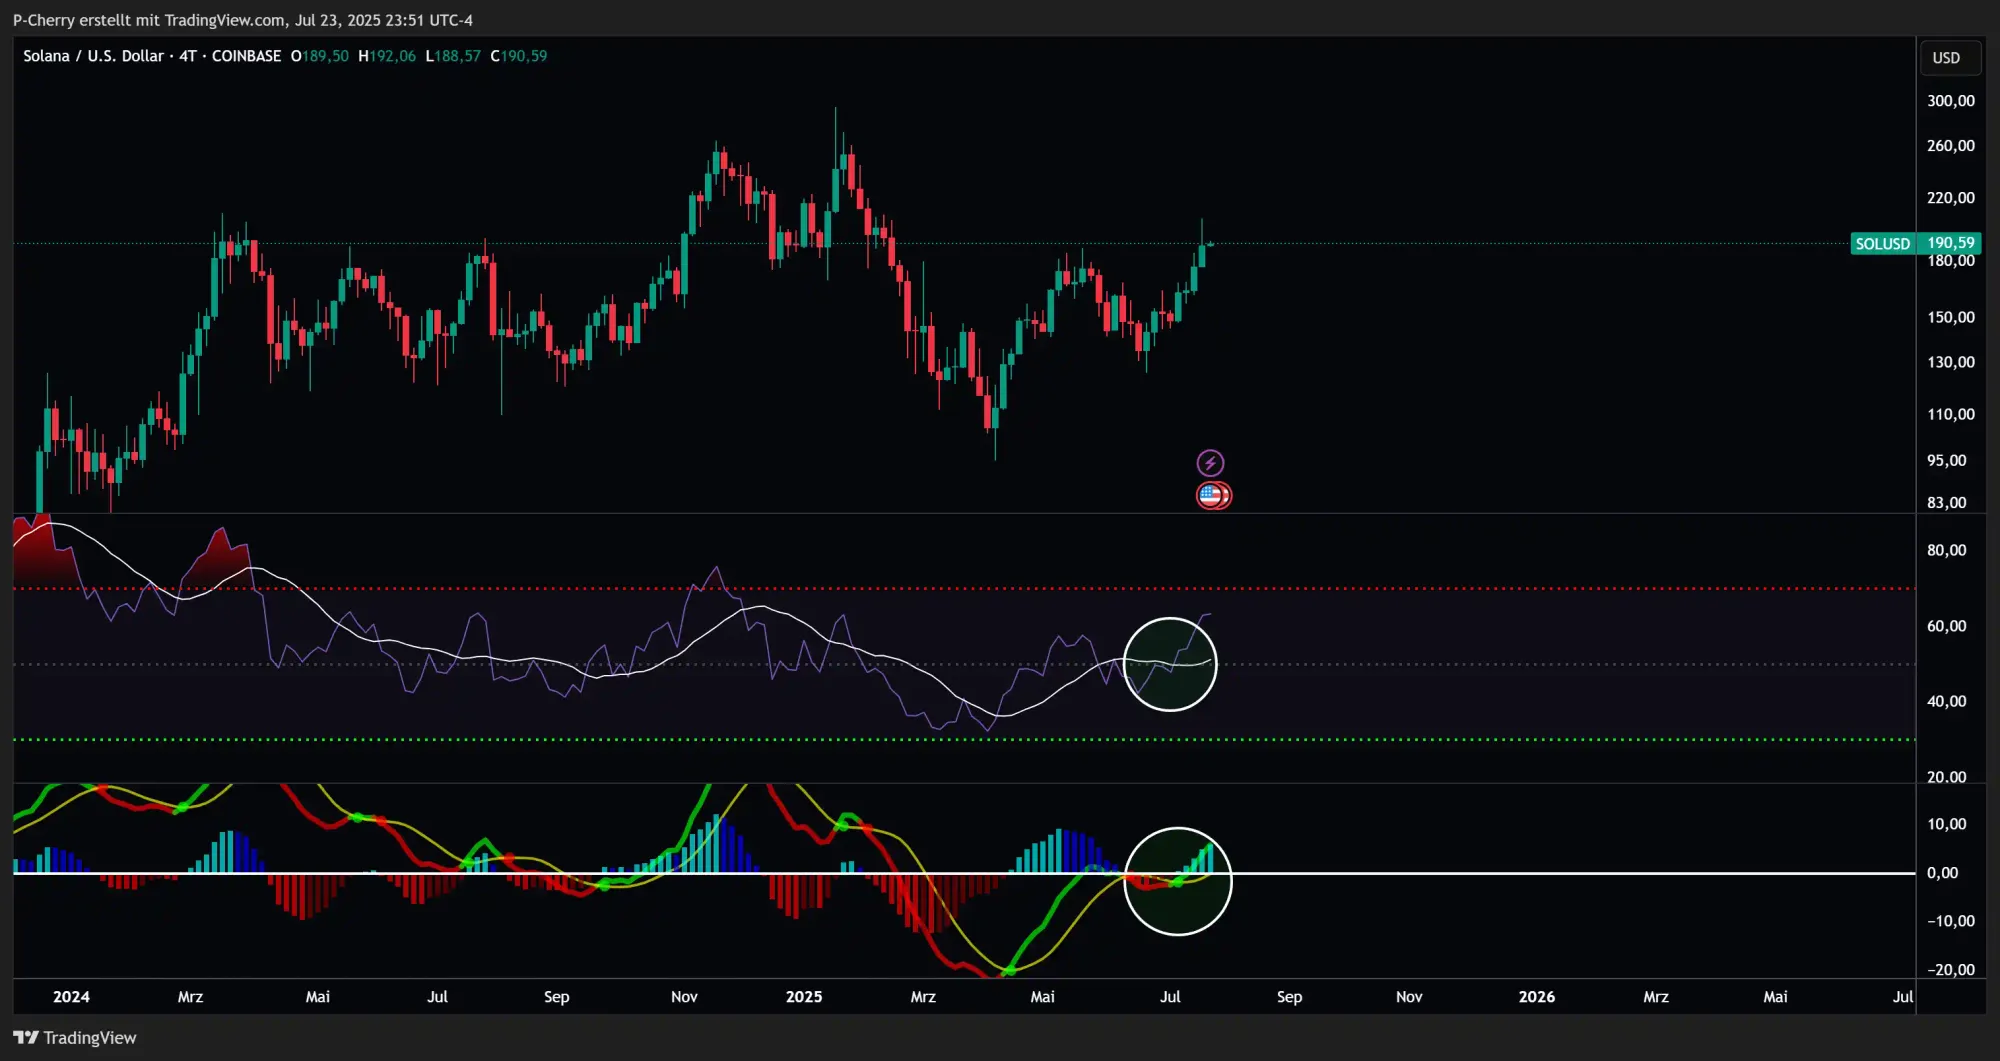Click the 260,00 price axis label
Screen dimensions: 2000x1061
click(x=1951, y=146)
